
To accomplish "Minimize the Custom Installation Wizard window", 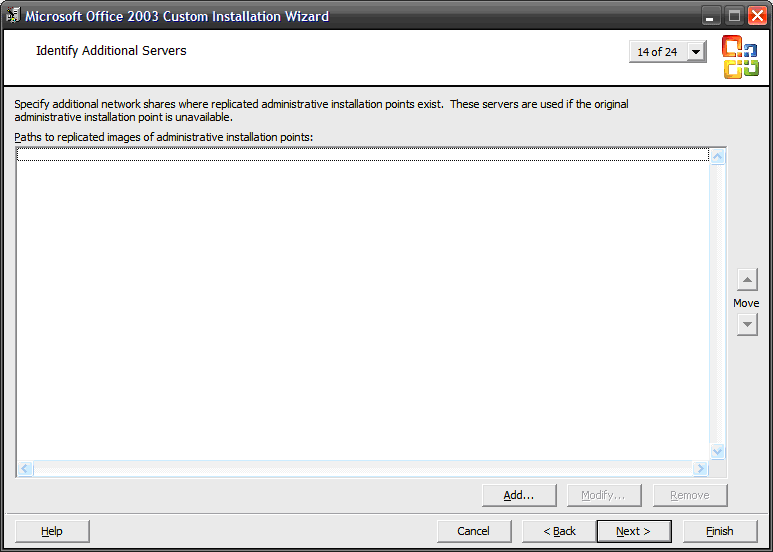I will (x=711, y=16).
